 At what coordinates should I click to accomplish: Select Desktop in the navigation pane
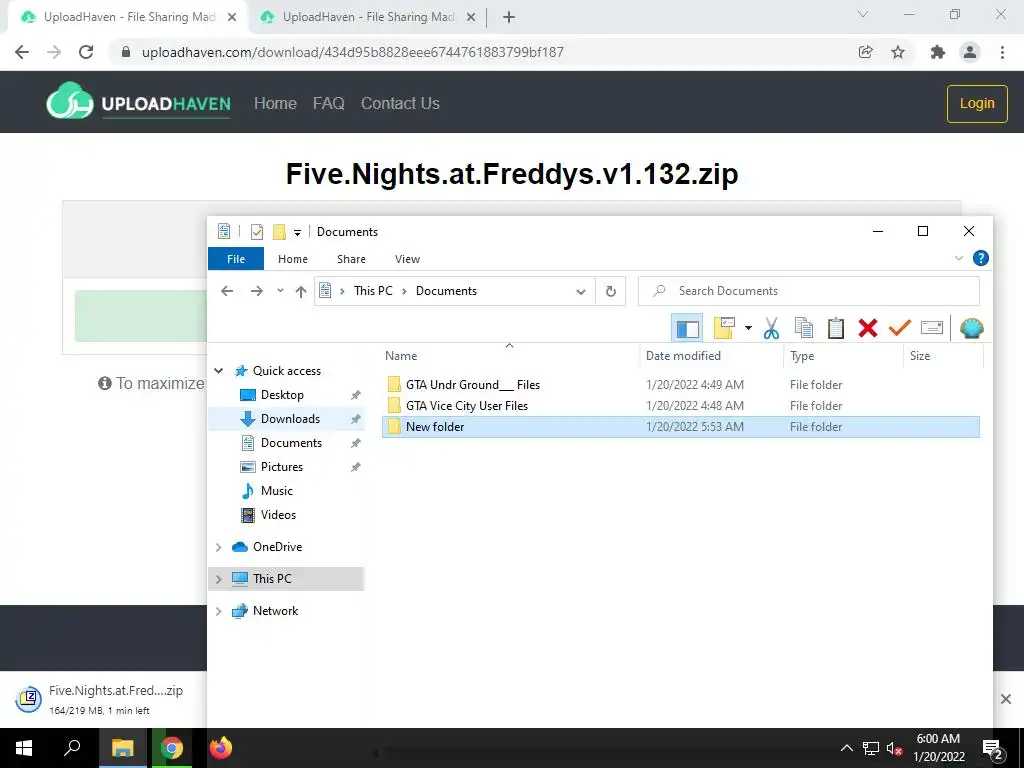pos(282,395)
